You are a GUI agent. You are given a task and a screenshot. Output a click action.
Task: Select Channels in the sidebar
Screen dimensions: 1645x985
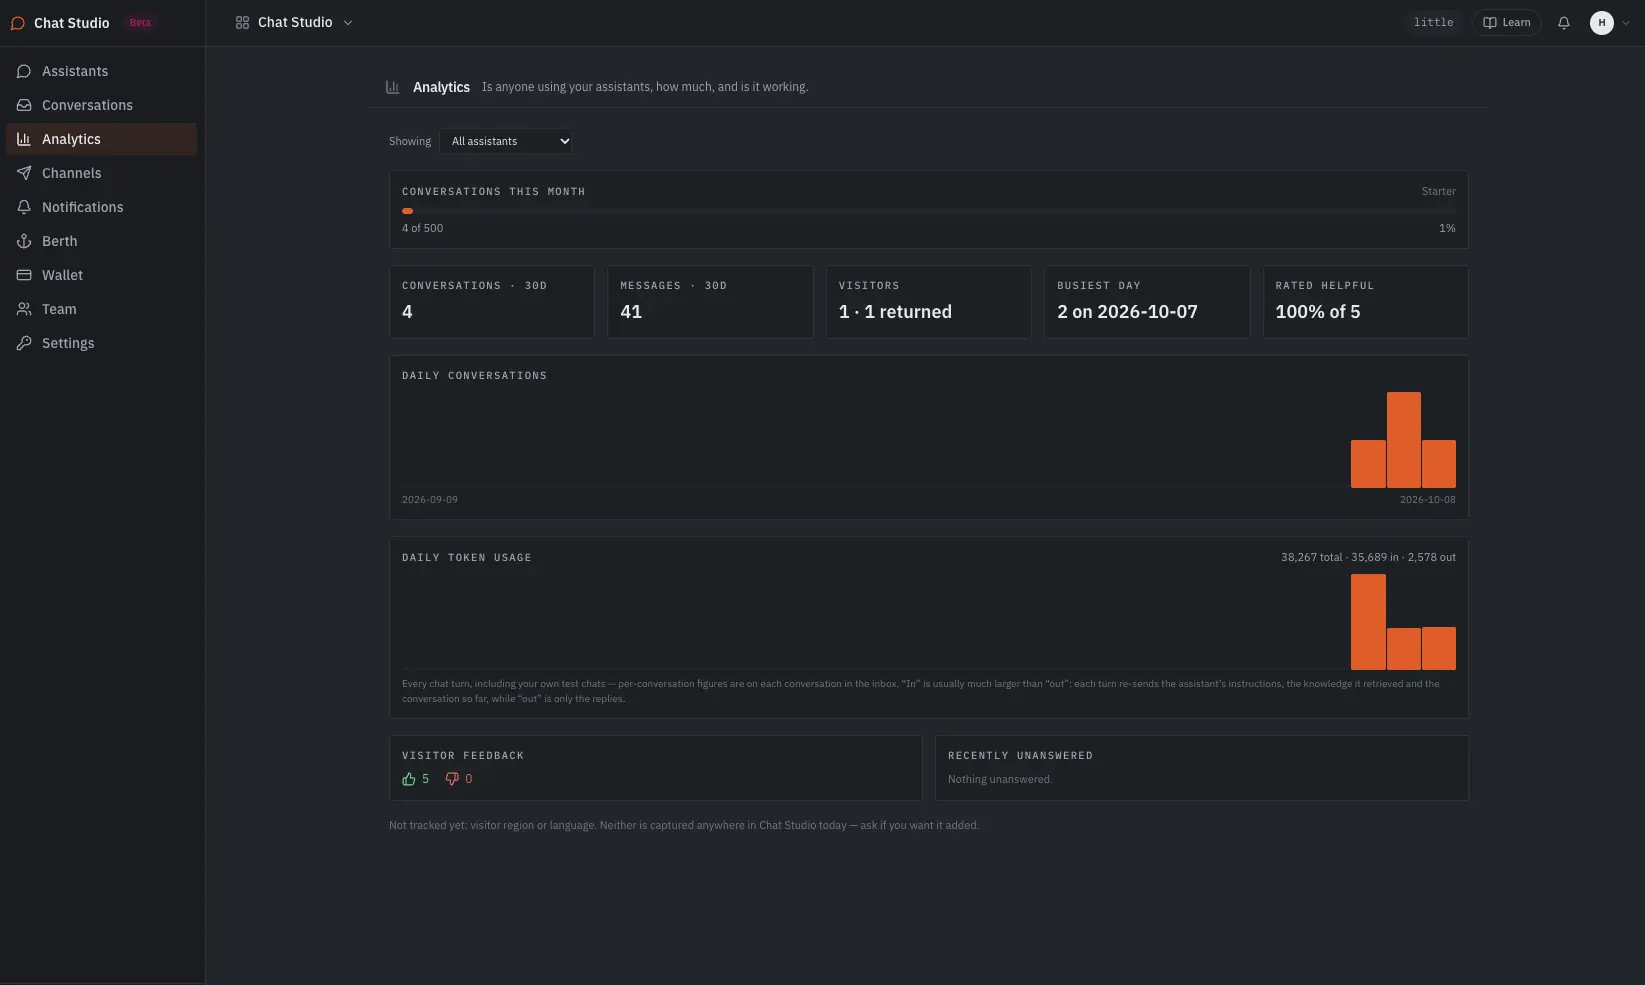(102, 173)
